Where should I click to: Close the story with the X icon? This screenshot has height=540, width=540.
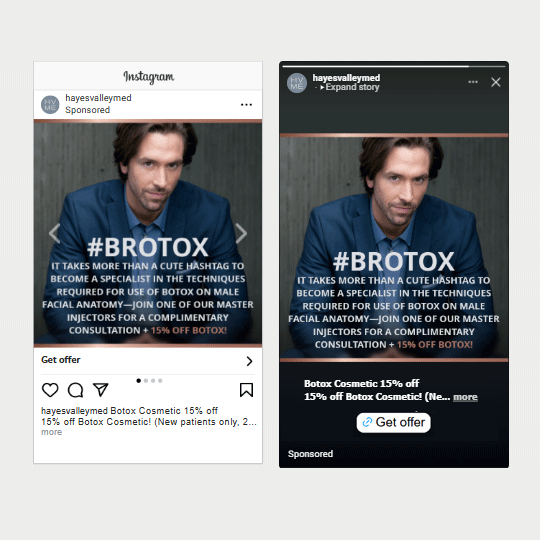click(x=496, y=82)
